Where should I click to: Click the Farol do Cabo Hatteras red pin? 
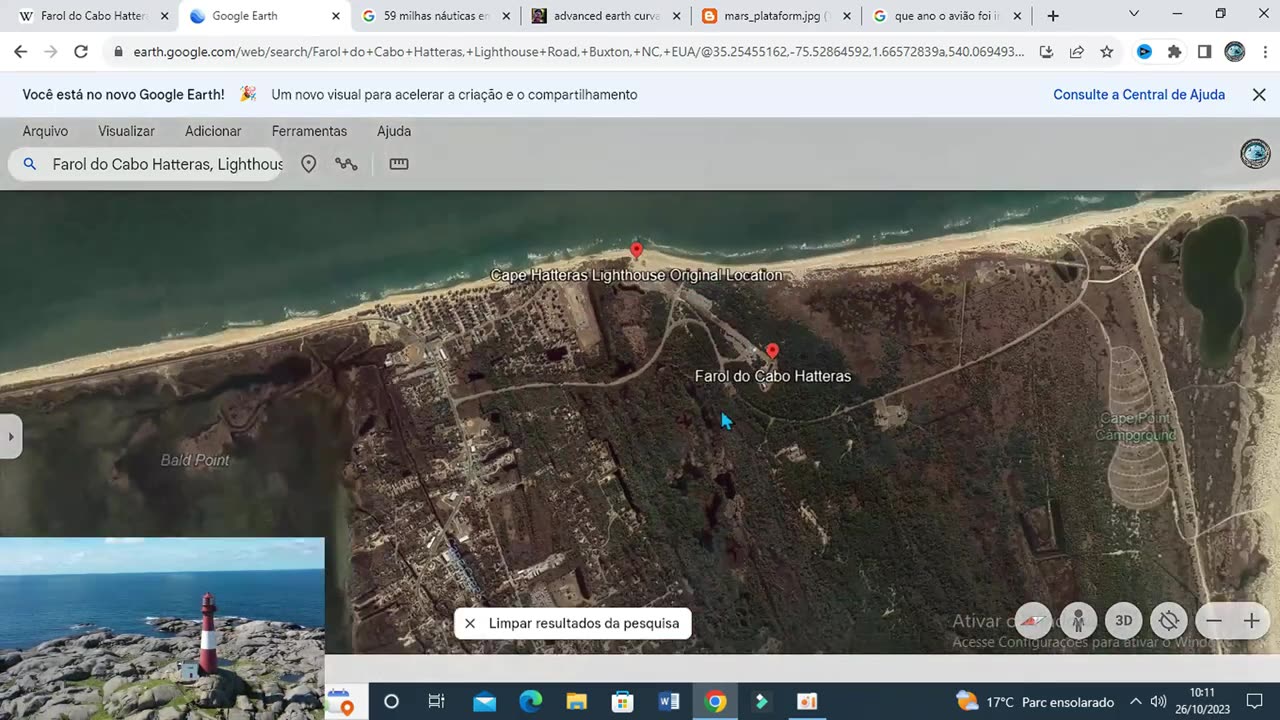tap(772, 351)
